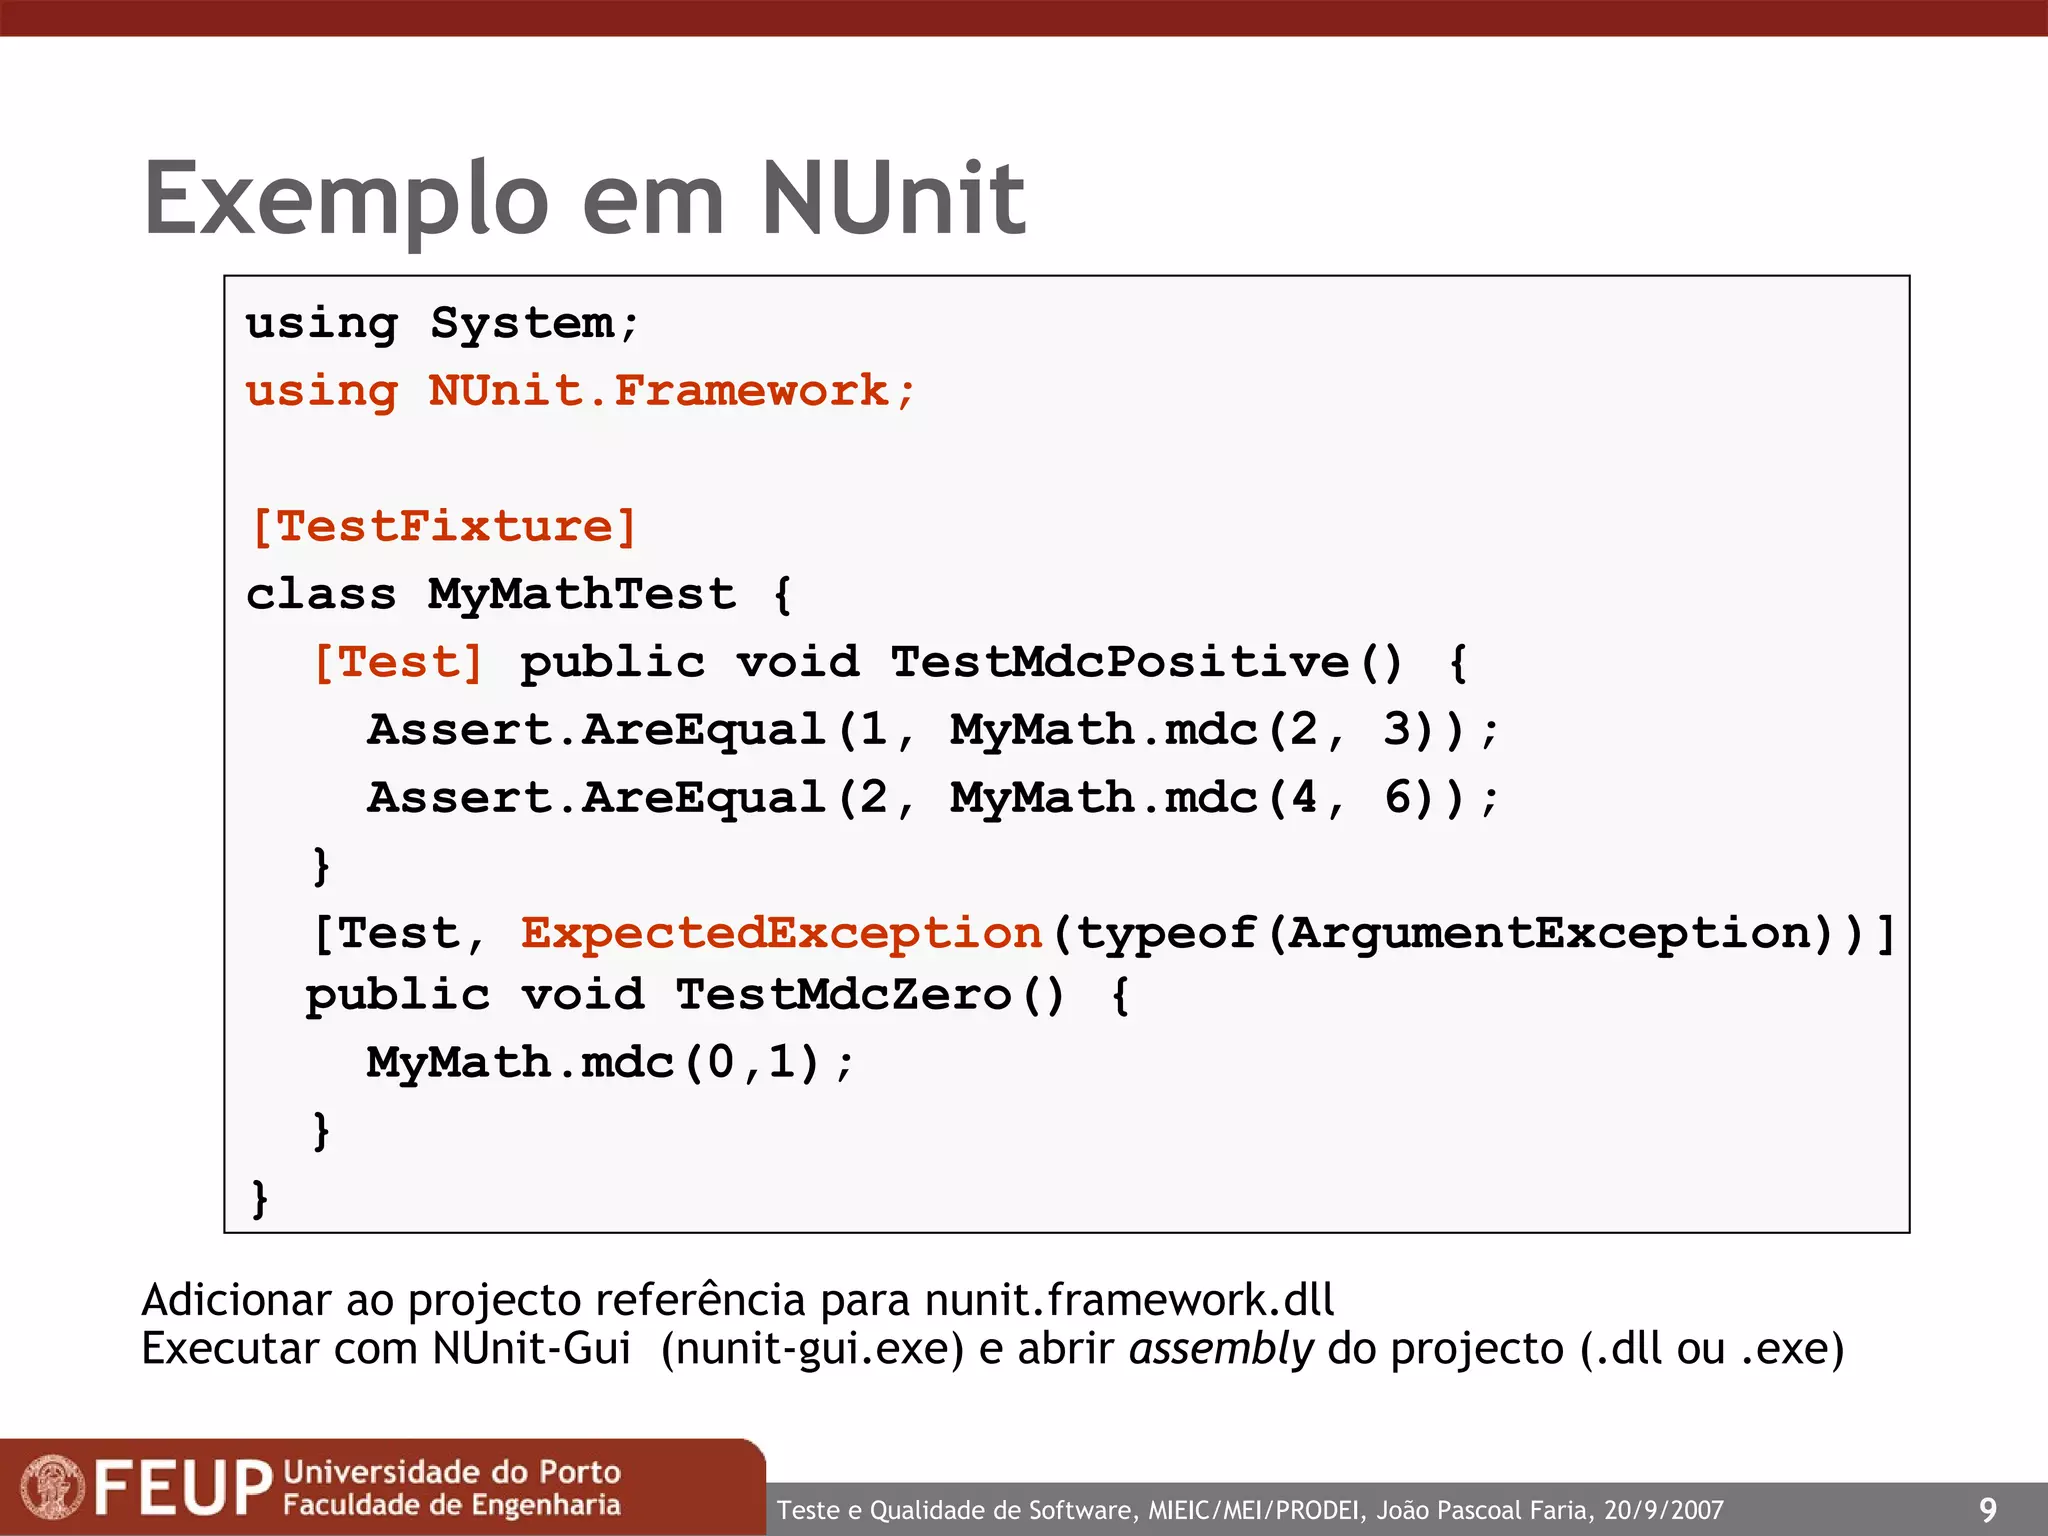Click the slide number 9
The width and height of the screenshot is (2048, 1536).
(1988, 1510)
